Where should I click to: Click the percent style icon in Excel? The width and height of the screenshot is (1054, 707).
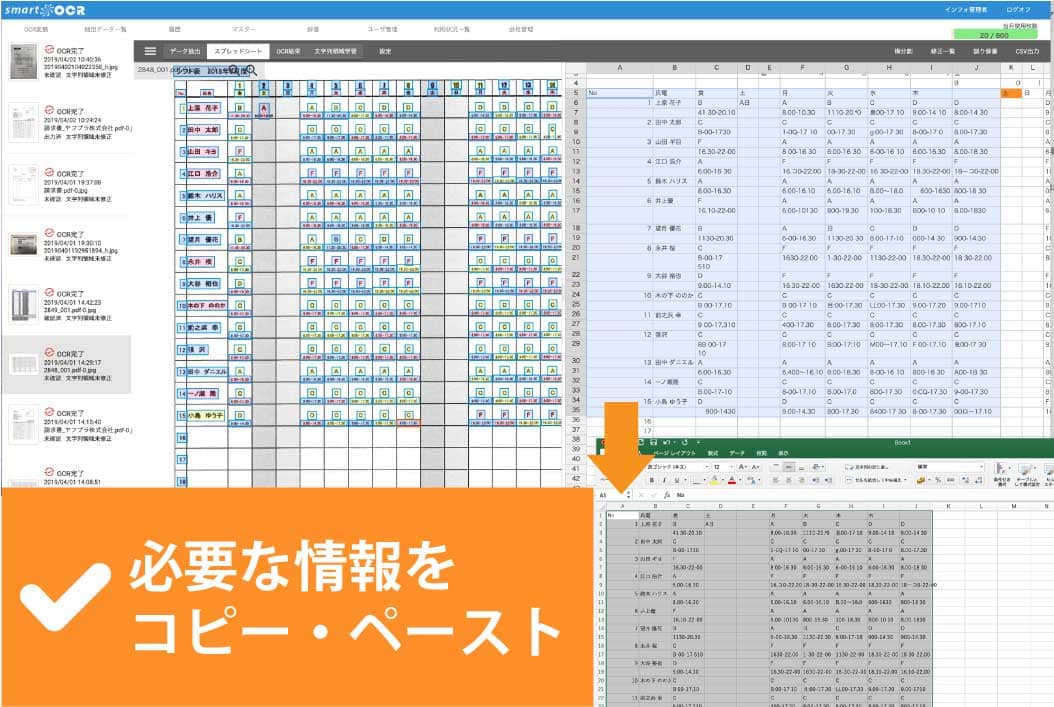(x=938, y=481)
